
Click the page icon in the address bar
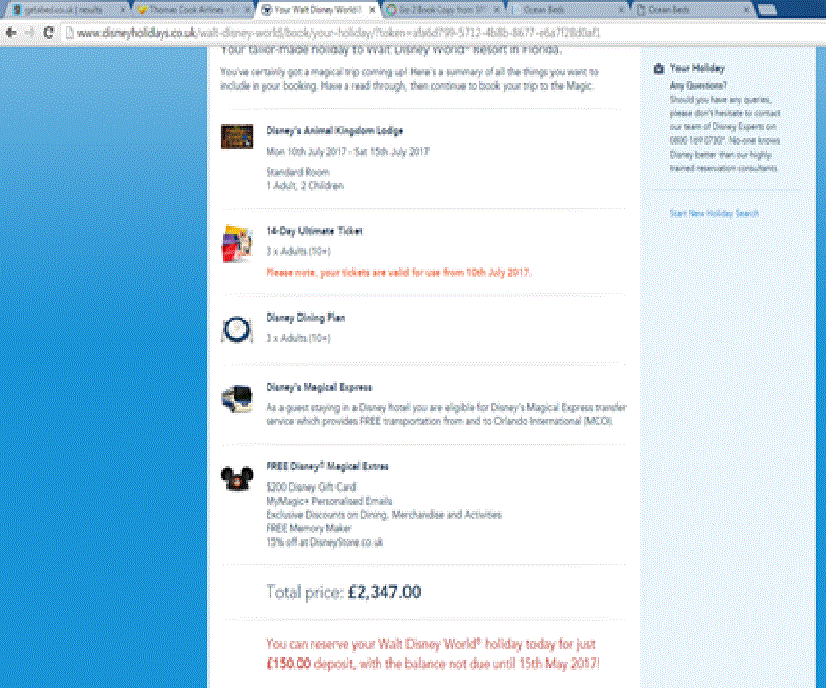68,33
